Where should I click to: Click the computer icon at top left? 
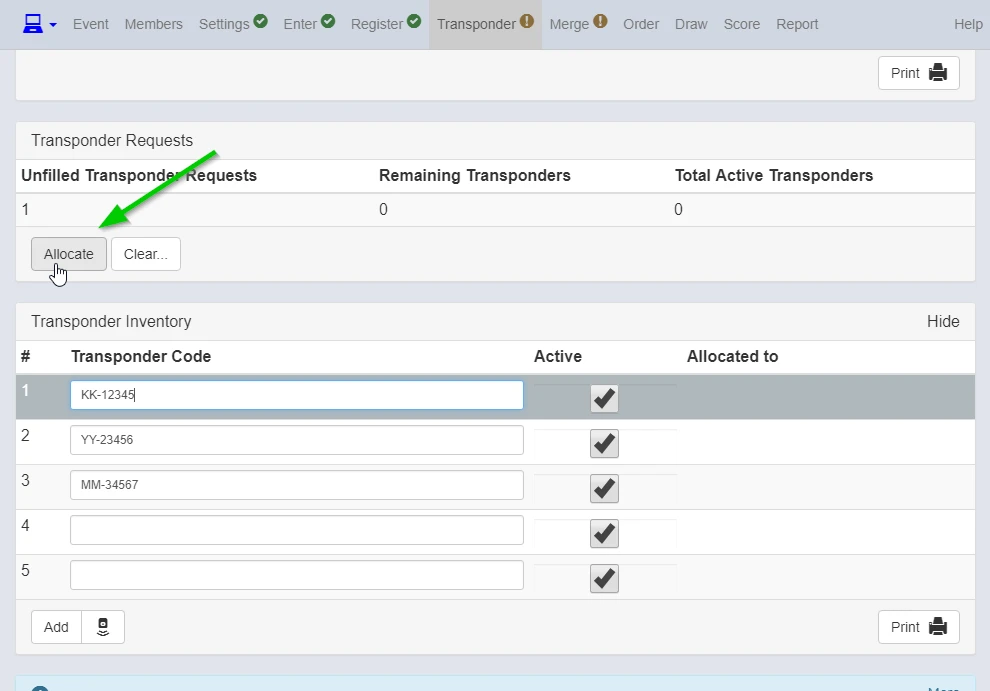click(31, 23)
